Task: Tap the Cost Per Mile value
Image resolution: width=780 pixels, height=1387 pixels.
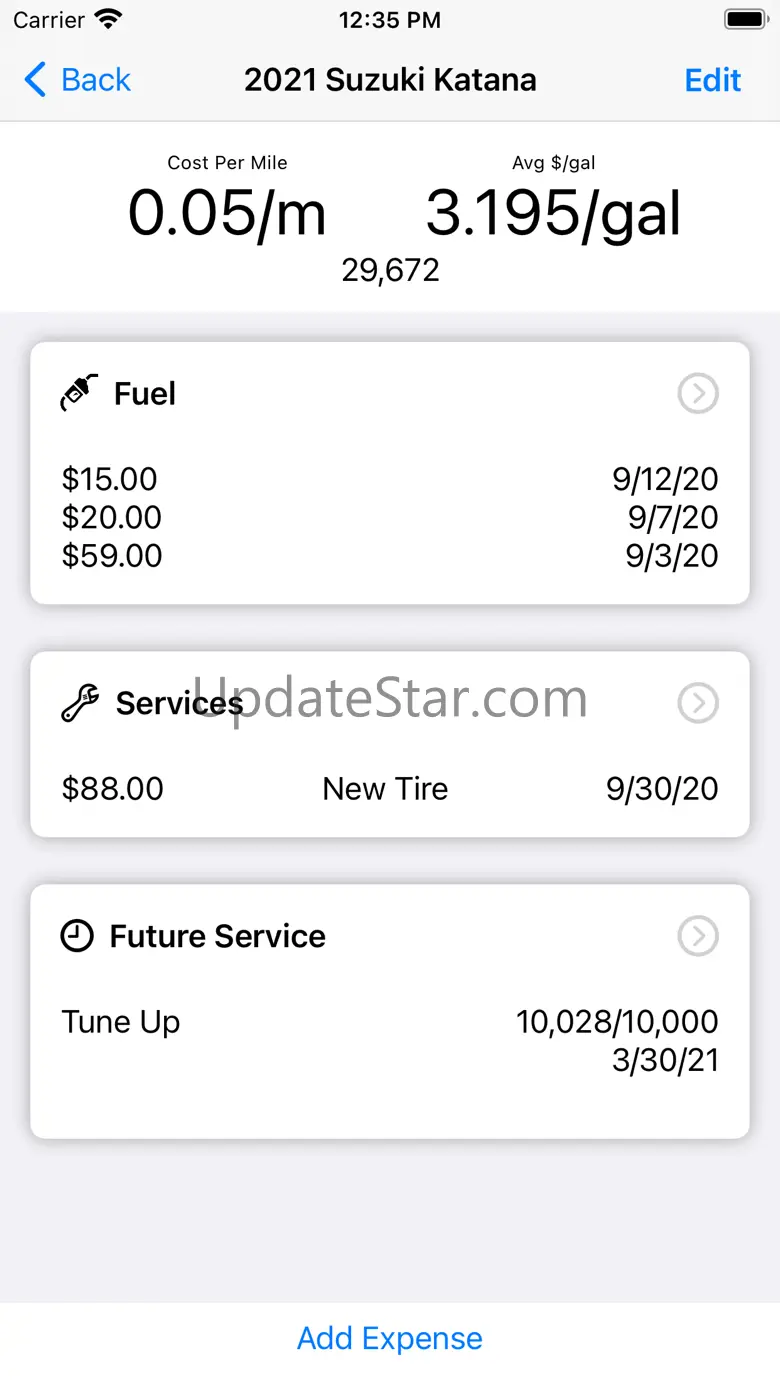Action: 227,213
